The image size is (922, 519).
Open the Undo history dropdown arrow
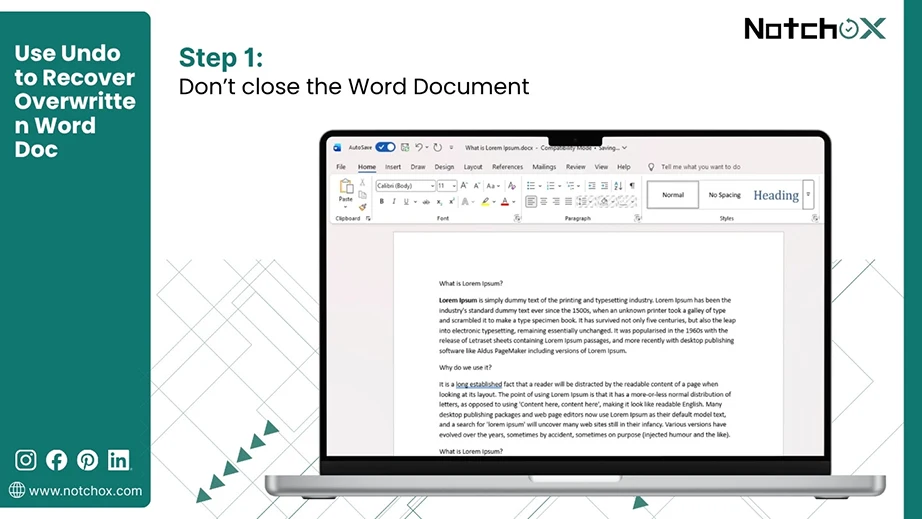pyautogui.click(x=427, y=148)
